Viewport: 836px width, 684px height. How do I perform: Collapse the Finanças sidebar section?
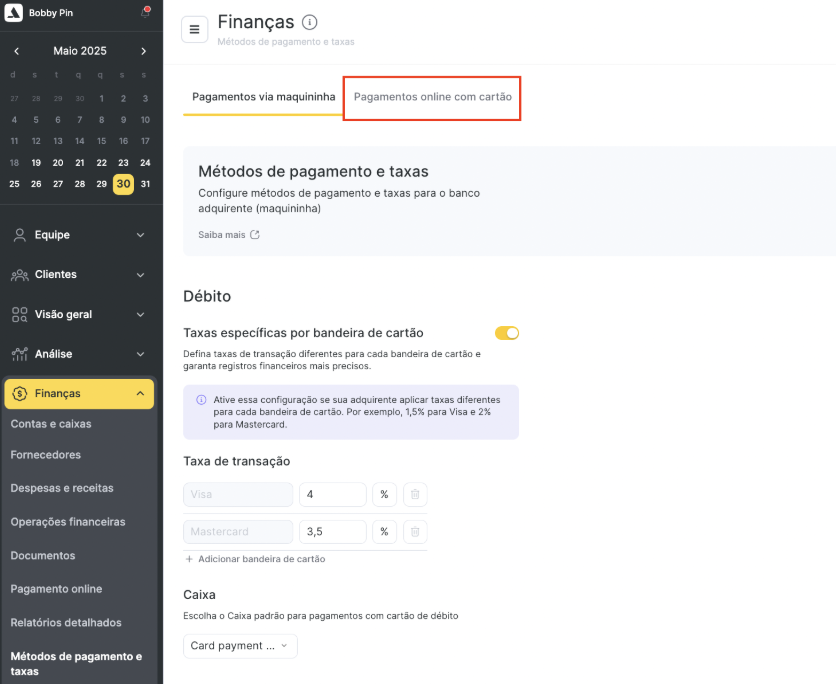coord(79,393)
